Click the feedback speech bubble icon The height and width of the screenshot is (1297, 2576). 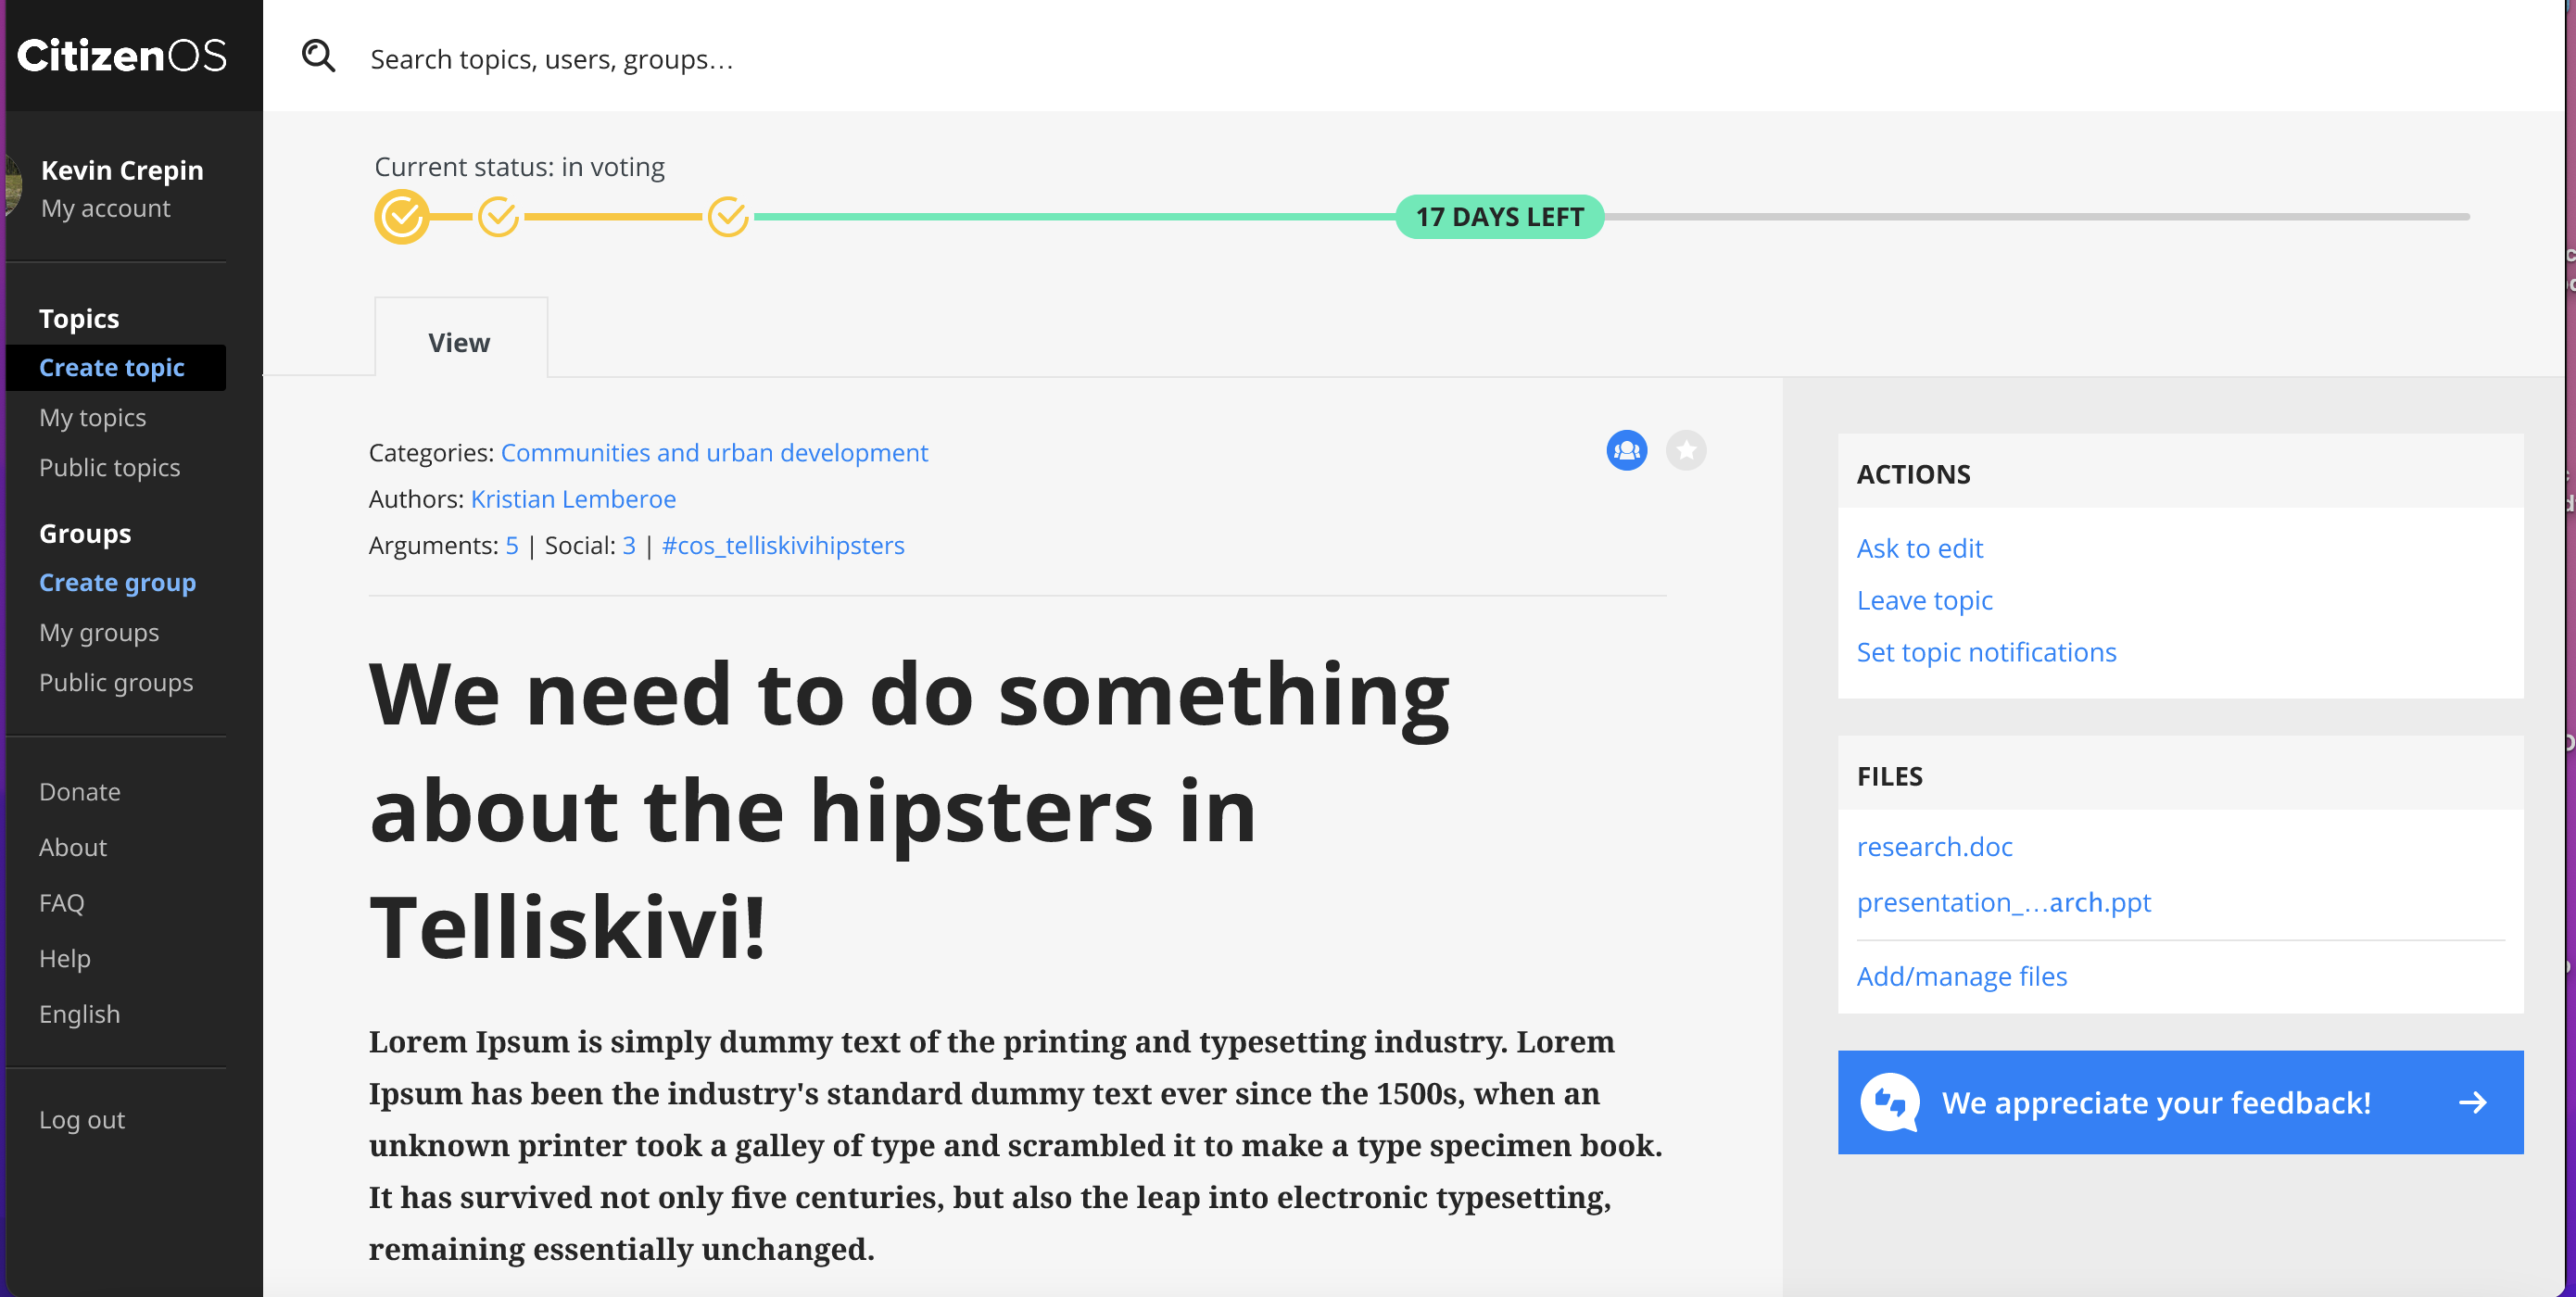pyautogui.click(x=1890, y=1103)
